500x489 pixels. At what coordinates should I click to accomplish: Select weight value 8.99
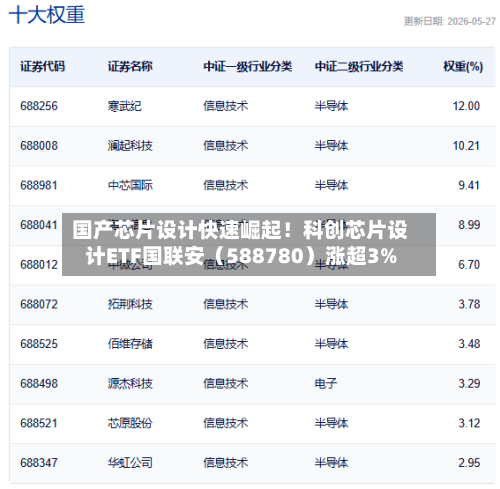[469, 225]
